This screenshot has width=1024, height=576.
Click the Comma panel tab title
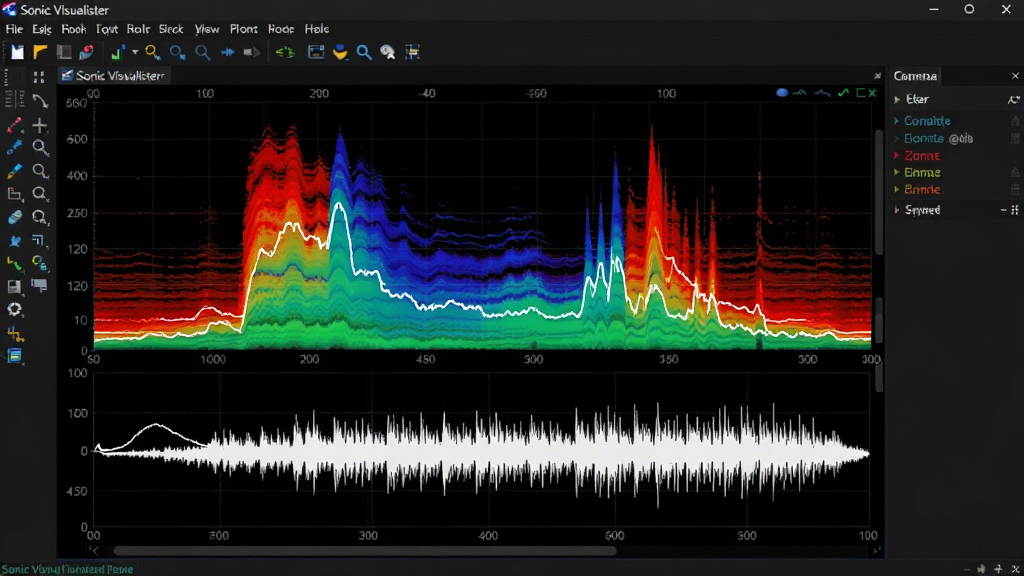[x=915, y=76]
